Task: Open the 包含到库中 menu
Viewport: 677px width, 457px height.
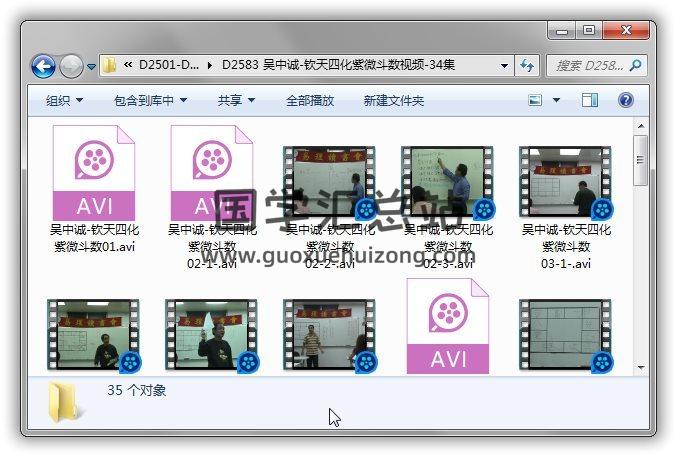Action: pos(150,101)
